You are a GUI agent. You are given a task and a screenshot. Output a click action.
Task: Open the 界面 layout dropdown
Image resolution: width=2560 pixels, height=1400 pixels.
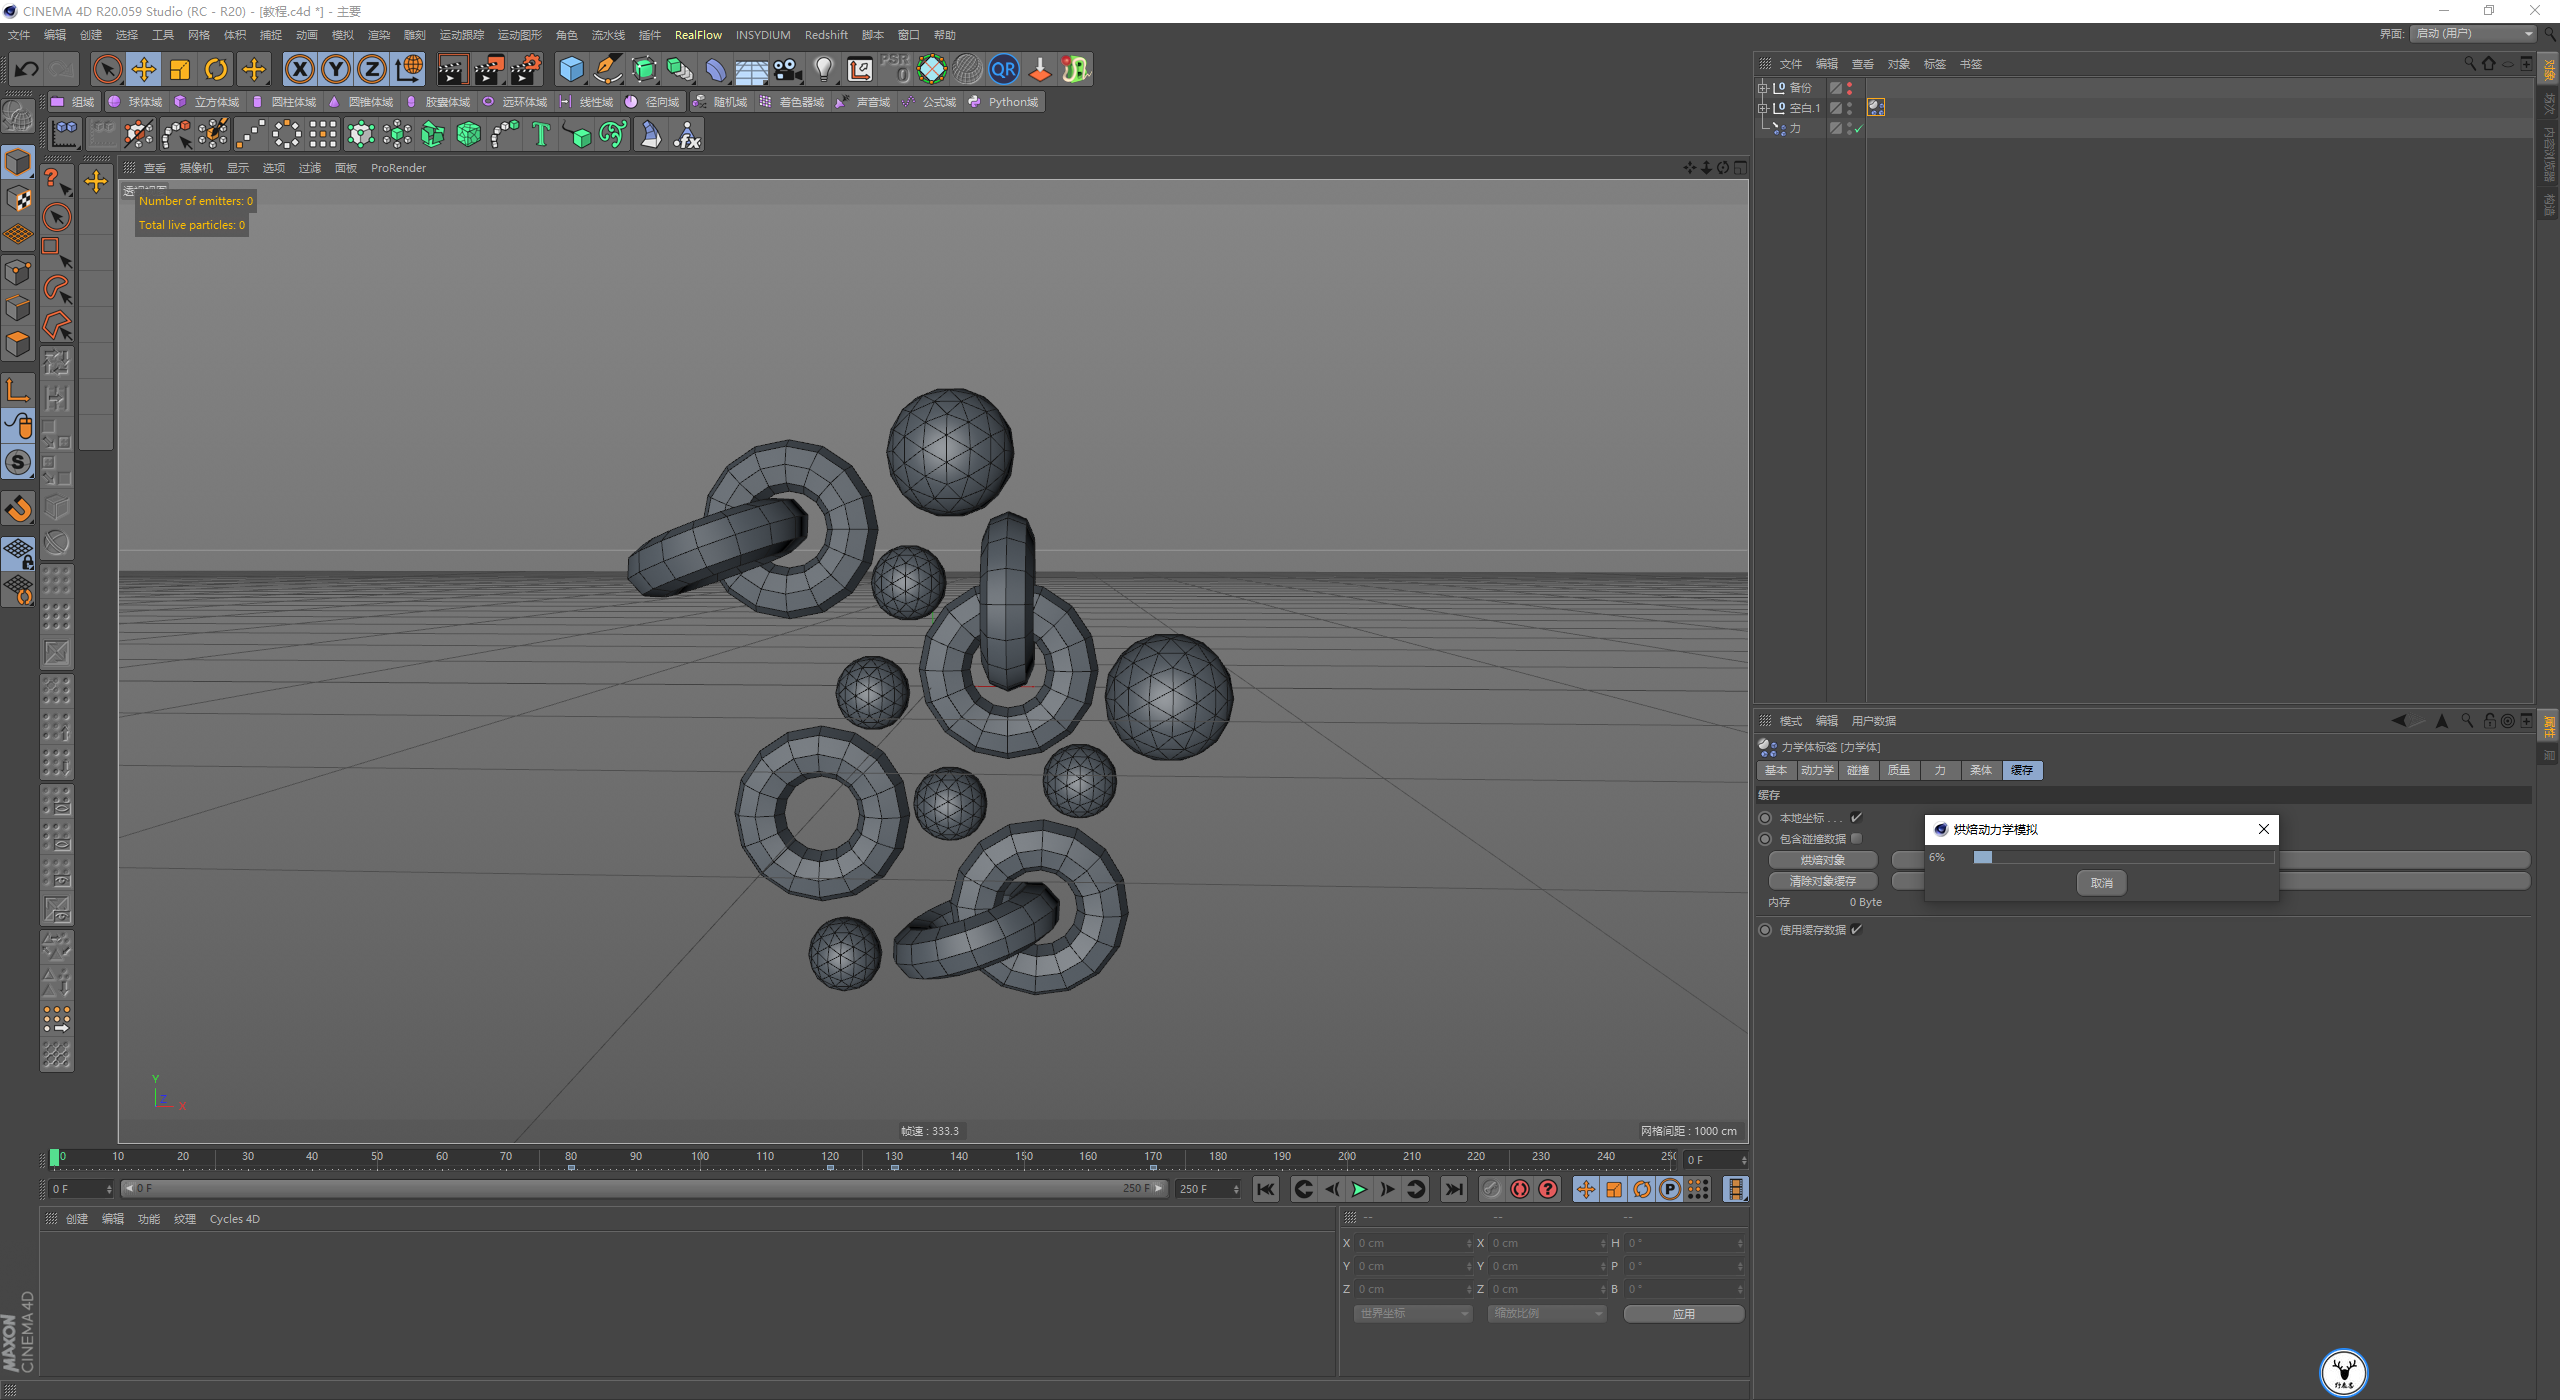click(x=2473, y=34)
